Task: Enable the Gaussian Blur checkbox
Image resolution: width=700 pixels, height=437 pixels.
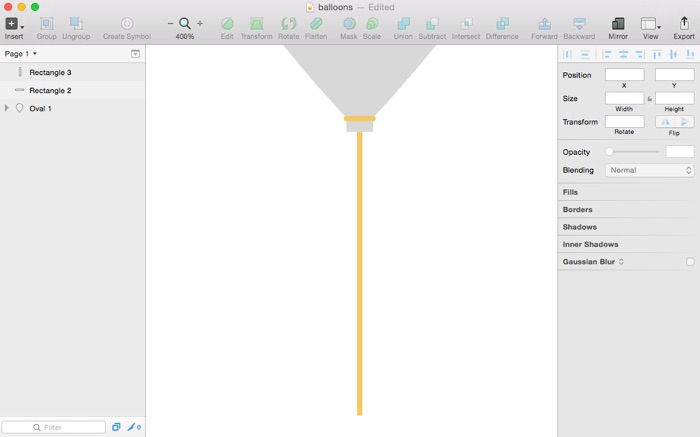Action: (x=690, y=262)
